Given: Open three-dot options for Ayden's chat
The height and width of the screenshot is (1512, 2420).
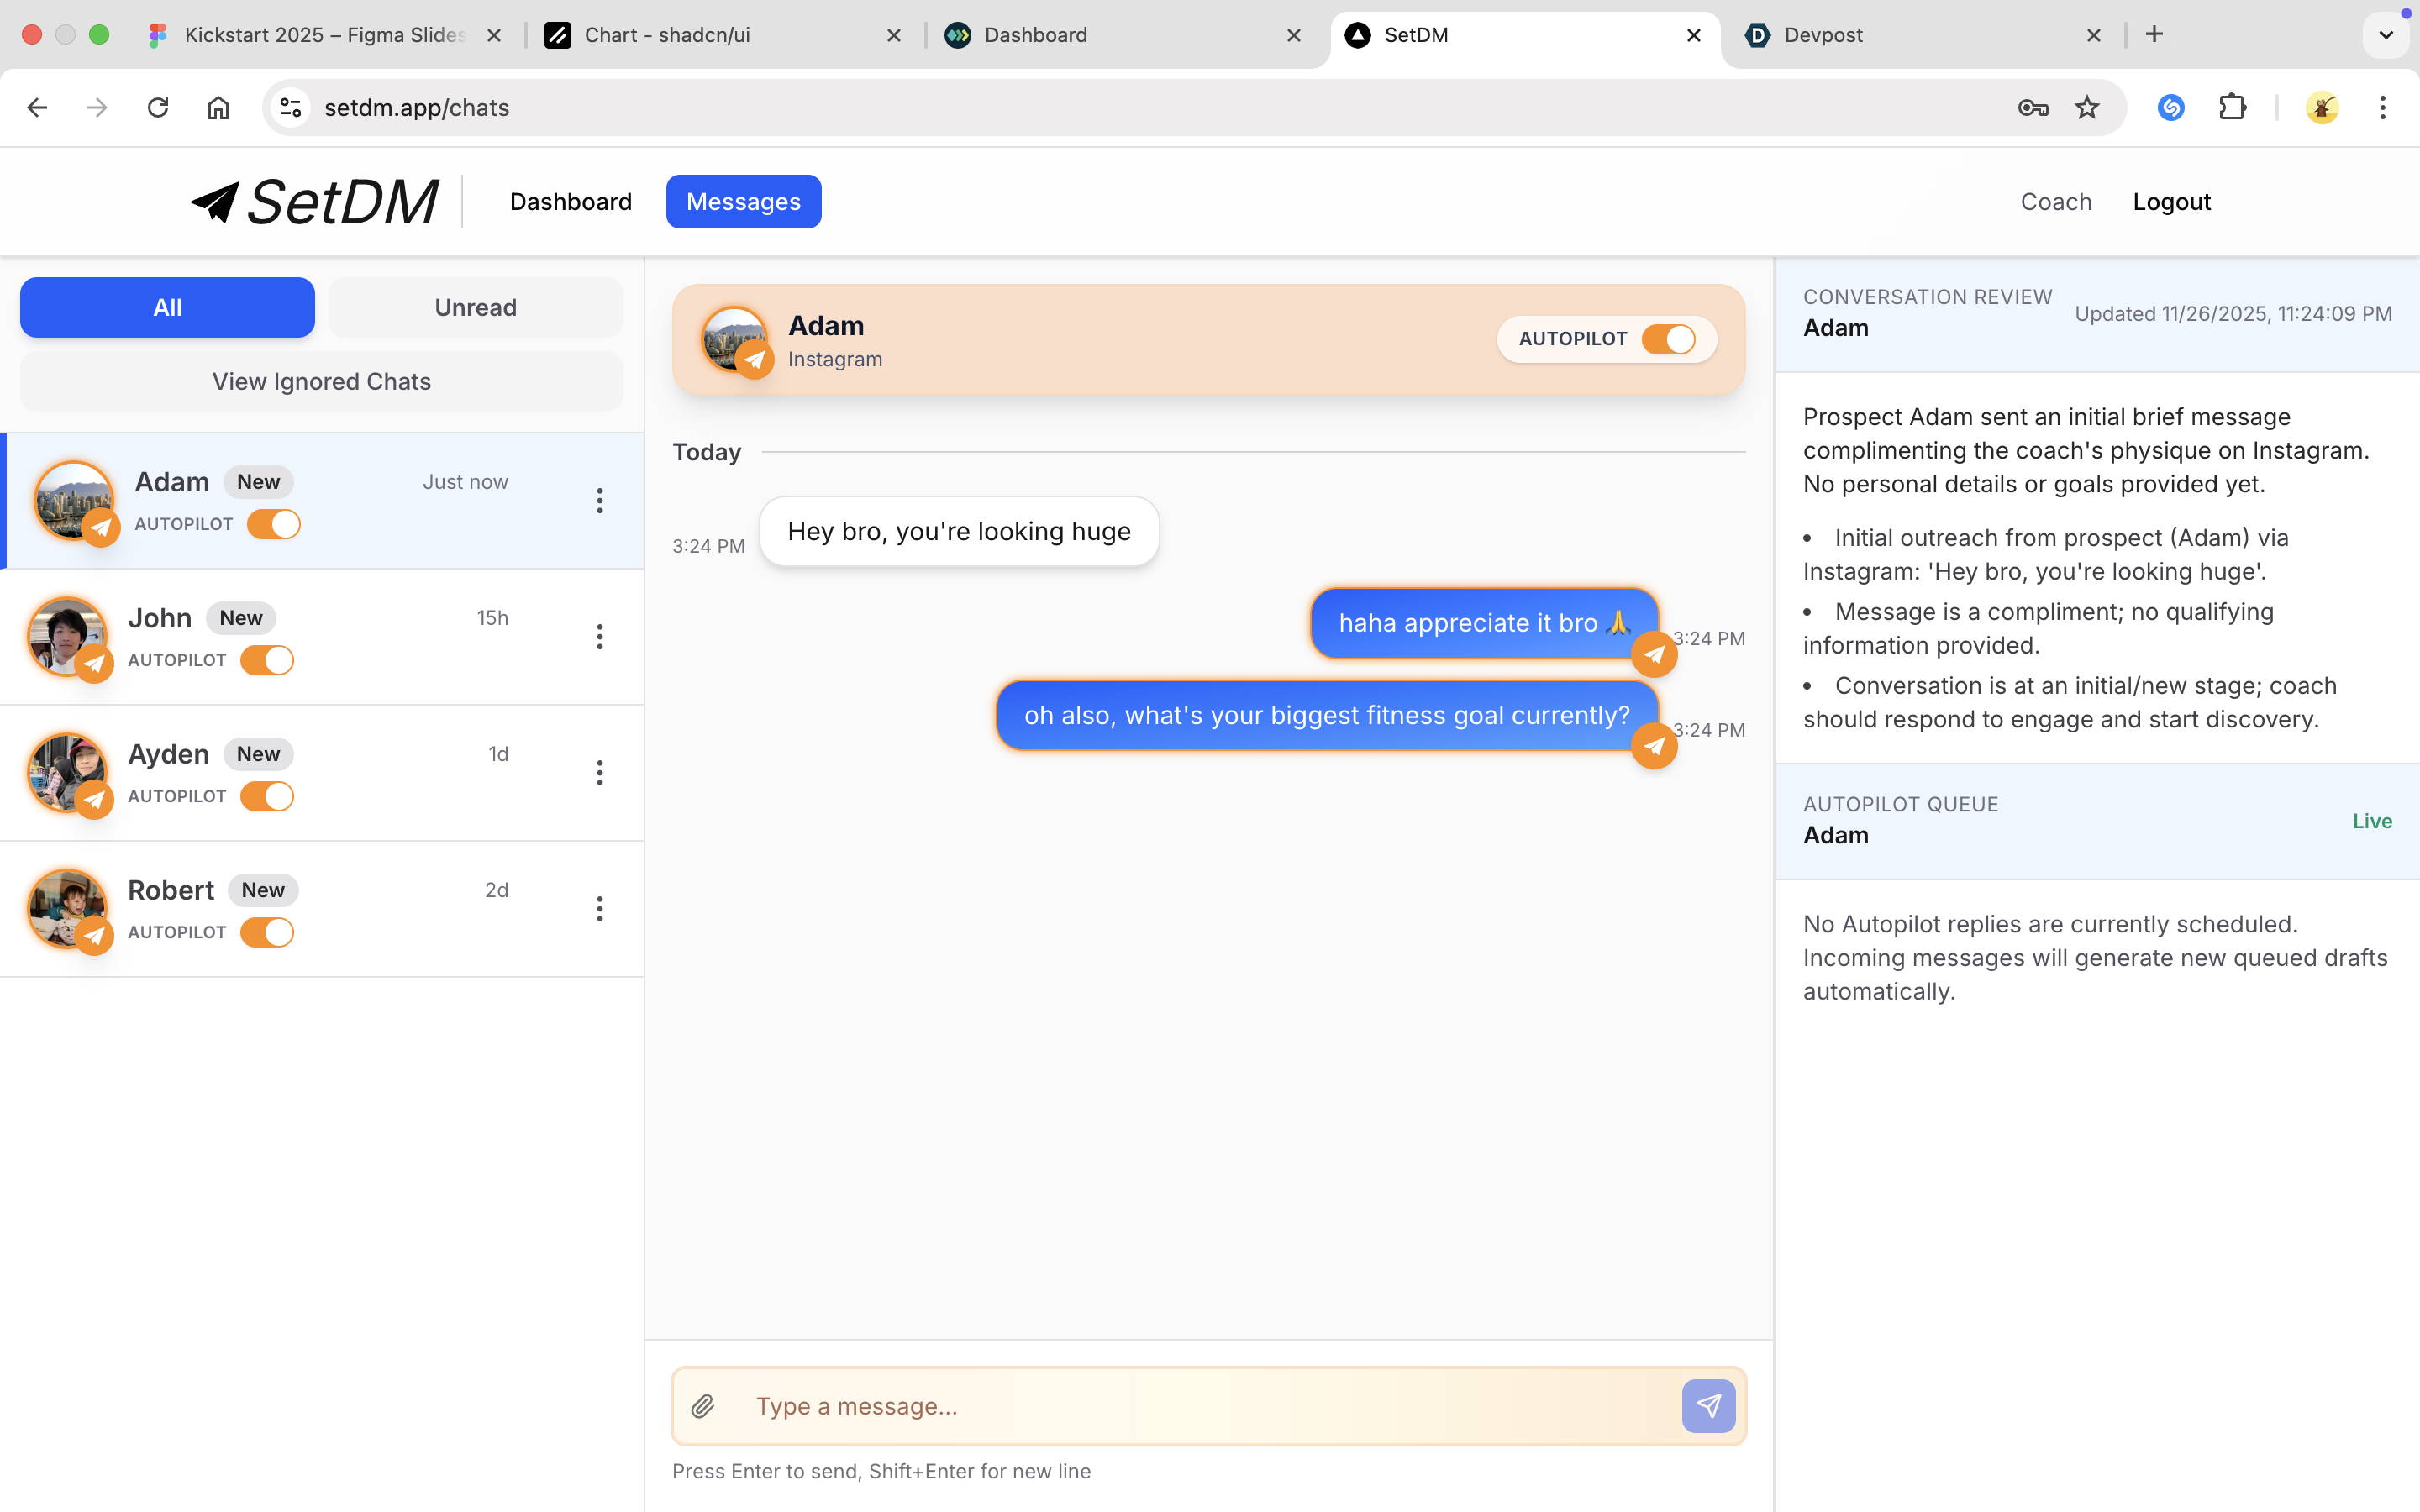Looking at the screenshot, I should (x=600, y=773).
